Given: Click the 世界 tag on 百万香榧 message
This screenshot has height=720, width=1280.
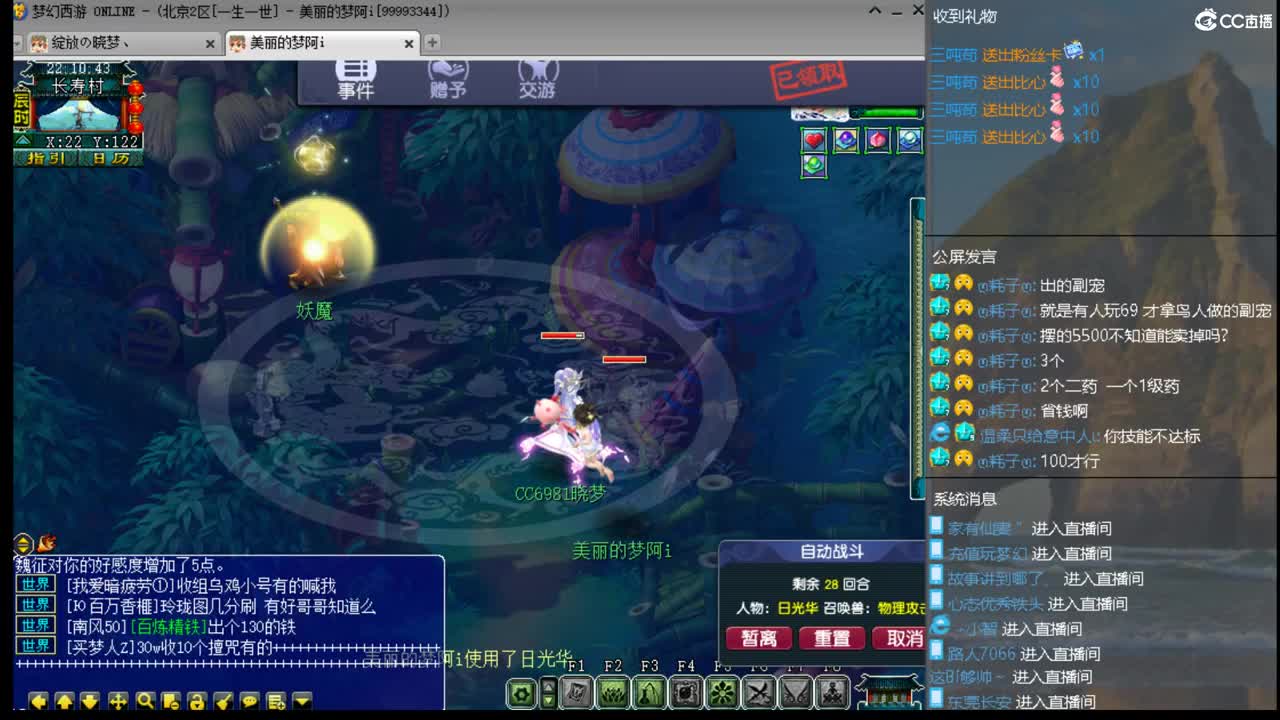Looking at the screenshot, I should [x=36, y=606].
